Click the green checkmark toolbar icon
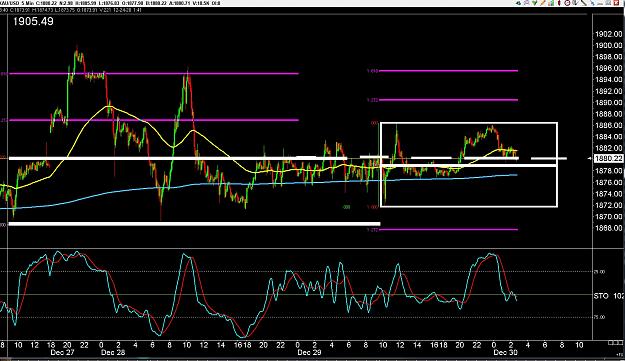Screen dimensions: 625x361 (535, 3)
